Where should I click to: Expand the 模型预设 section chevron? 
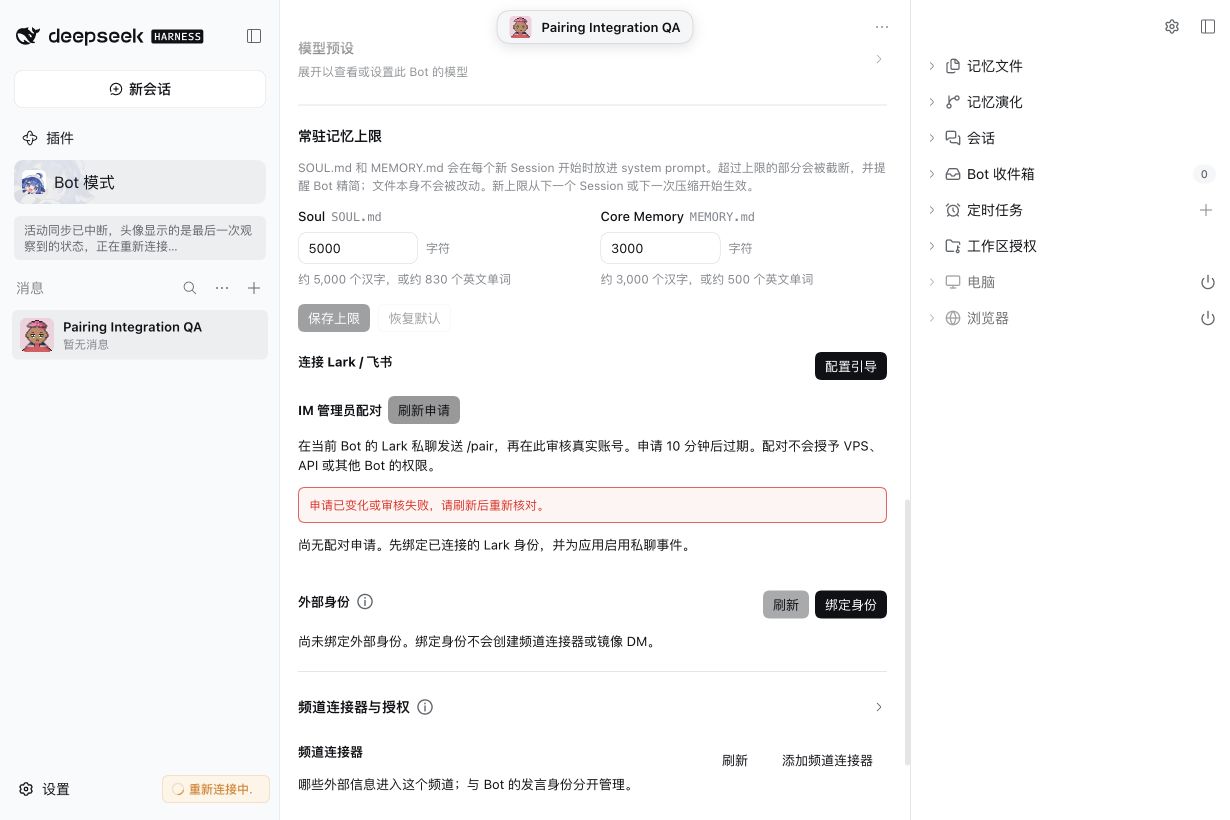click(x=879, y=59)
